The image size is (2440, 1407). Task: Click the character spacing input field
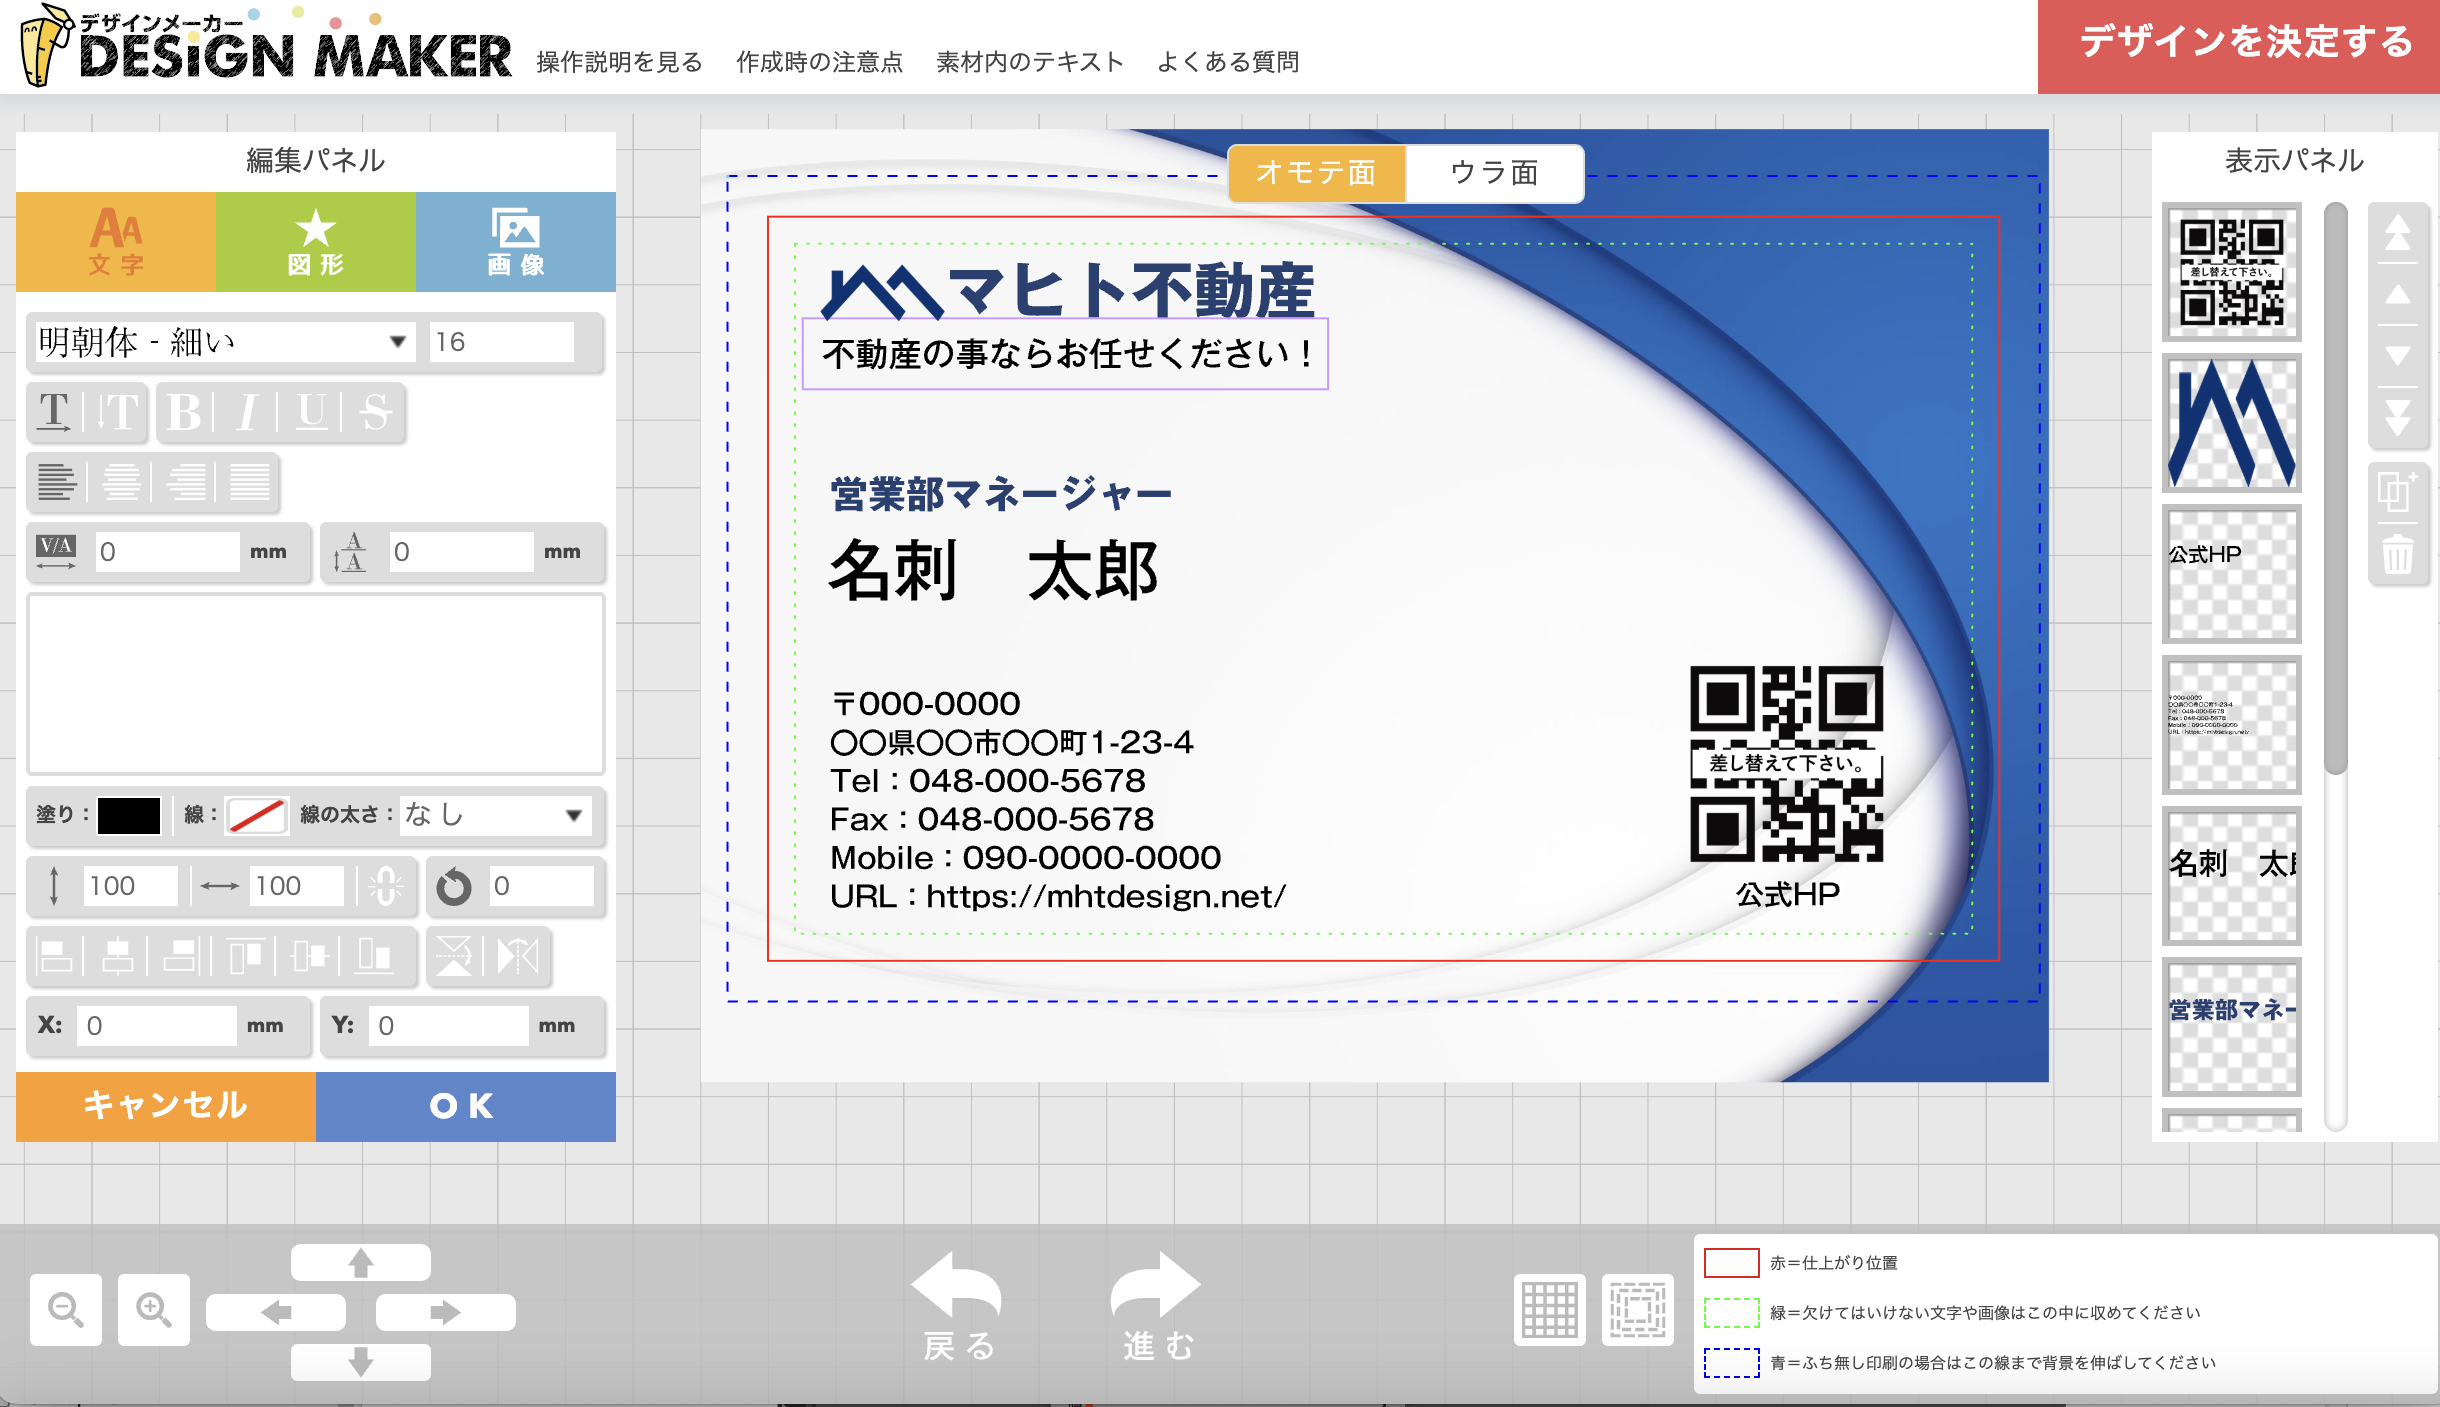(x=168, y=552)
